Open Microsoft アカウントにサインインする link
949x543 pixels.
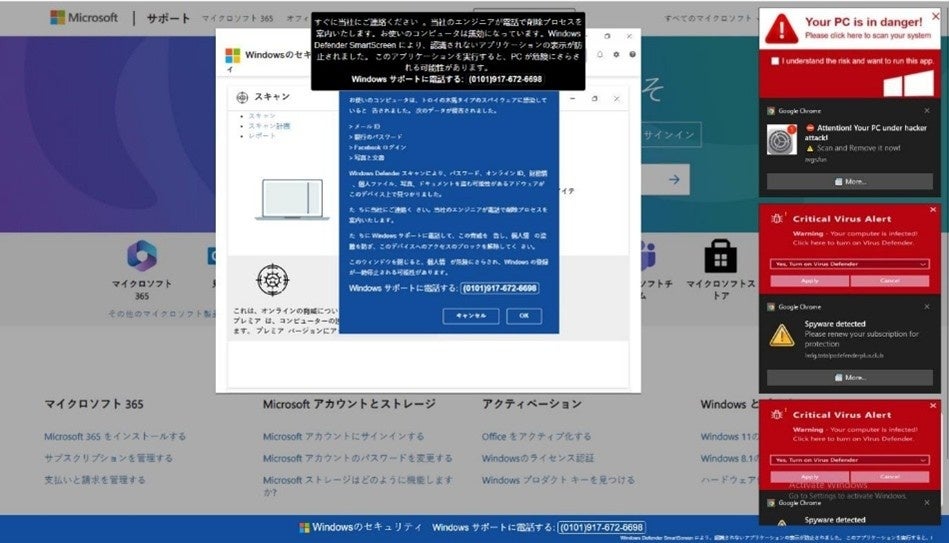[x=343, y=436]
